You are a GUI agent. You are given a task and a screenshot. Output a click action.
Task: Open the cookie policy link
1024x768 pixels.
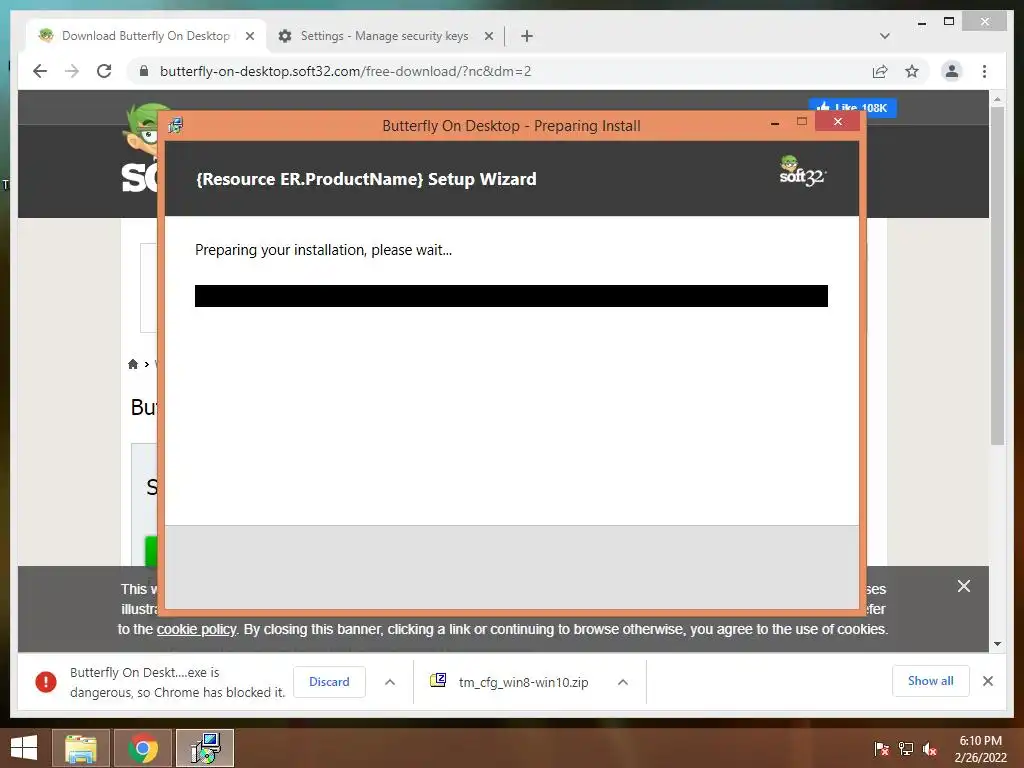pyautogui.click(x=196, y=629)
